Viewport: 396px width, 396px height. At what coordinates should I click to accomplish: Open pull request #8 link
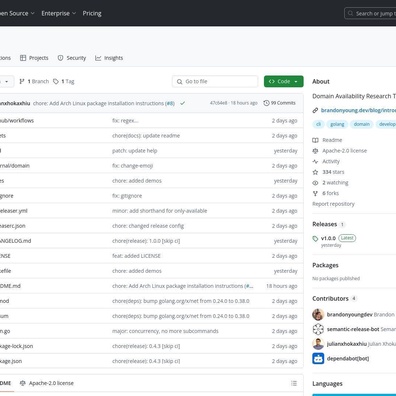point(170,103)
